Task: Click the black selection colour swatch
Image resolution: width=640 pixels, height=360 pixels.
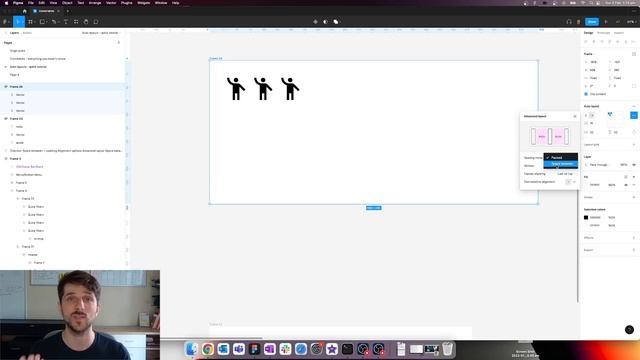Action: coord(586,218)
